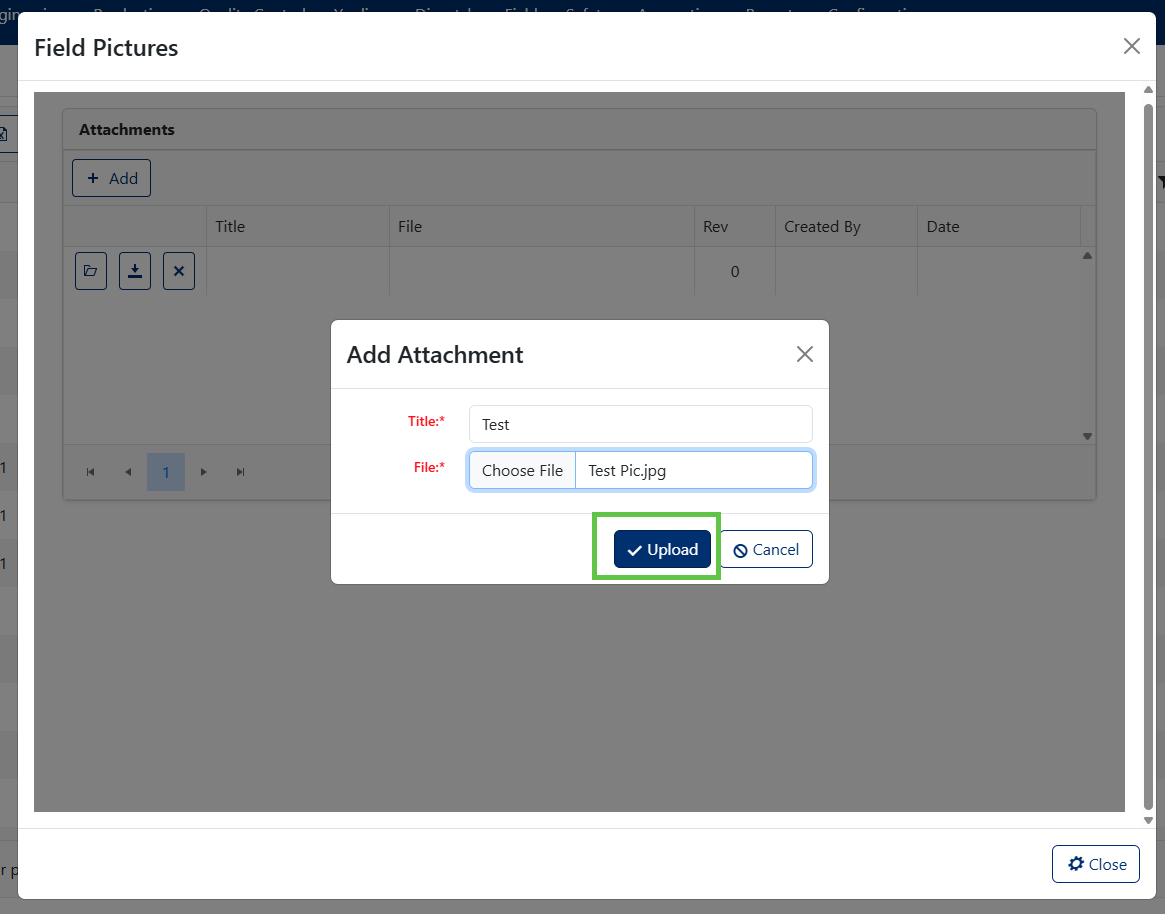Viewport: 1165px width, 914px height.
Task: Go to first page of attachments
Action: tap(91, 472)
